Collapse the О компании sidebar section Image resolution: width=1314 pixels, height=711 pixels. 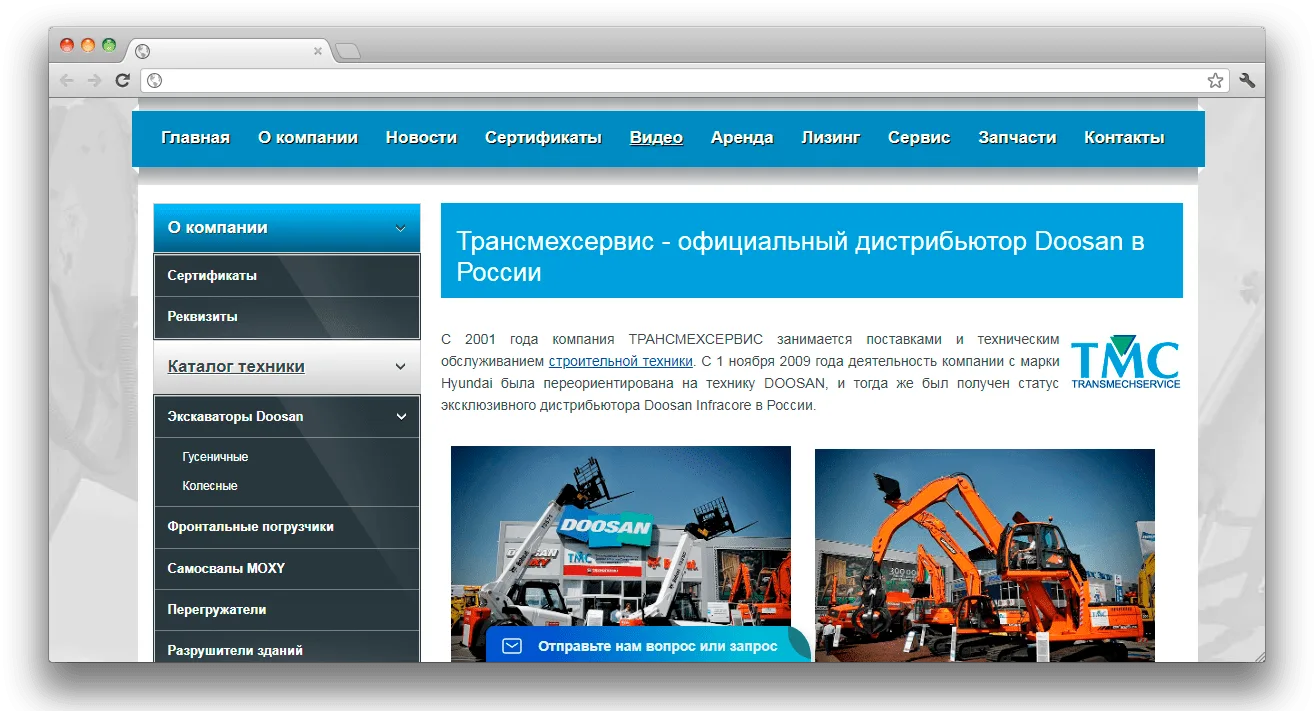400,228
